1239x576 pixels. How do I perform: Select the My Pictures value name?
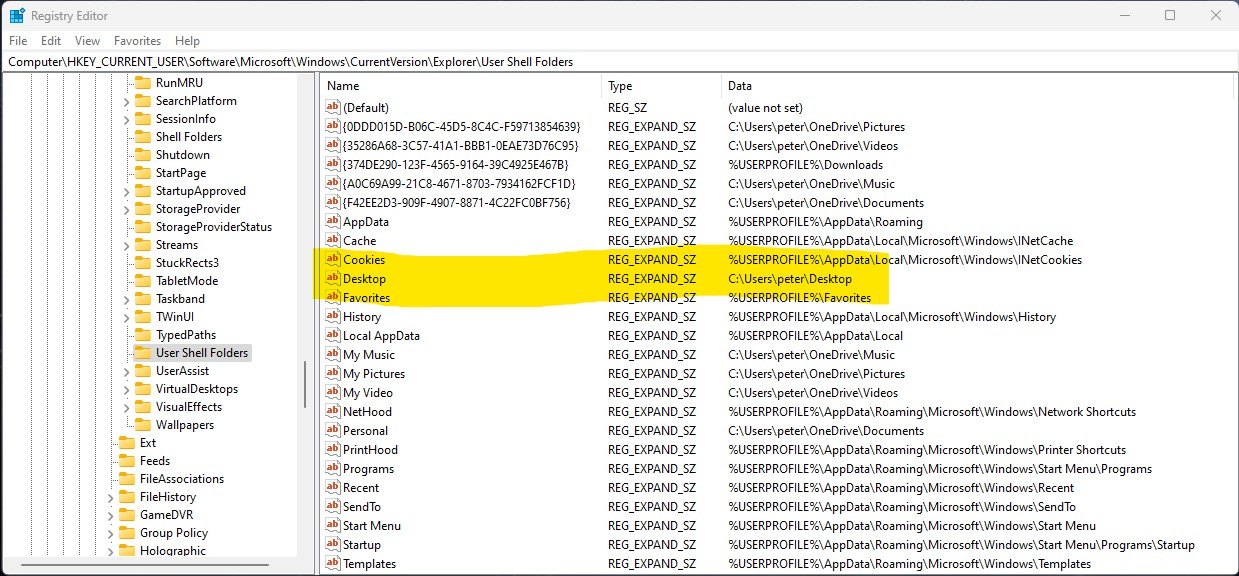point(372,374)
